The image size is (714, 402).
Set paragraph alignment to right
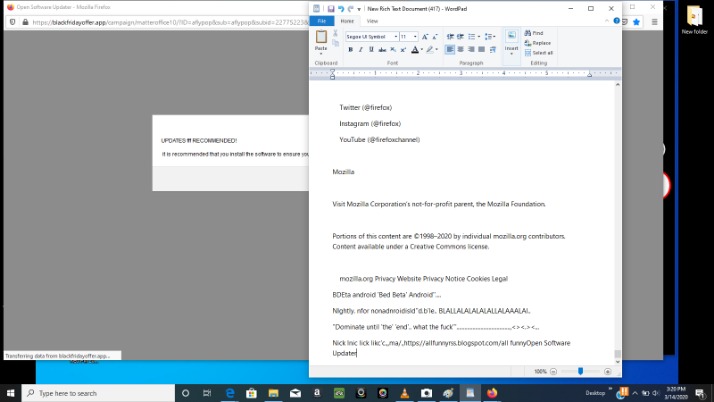tap(471, 50)
